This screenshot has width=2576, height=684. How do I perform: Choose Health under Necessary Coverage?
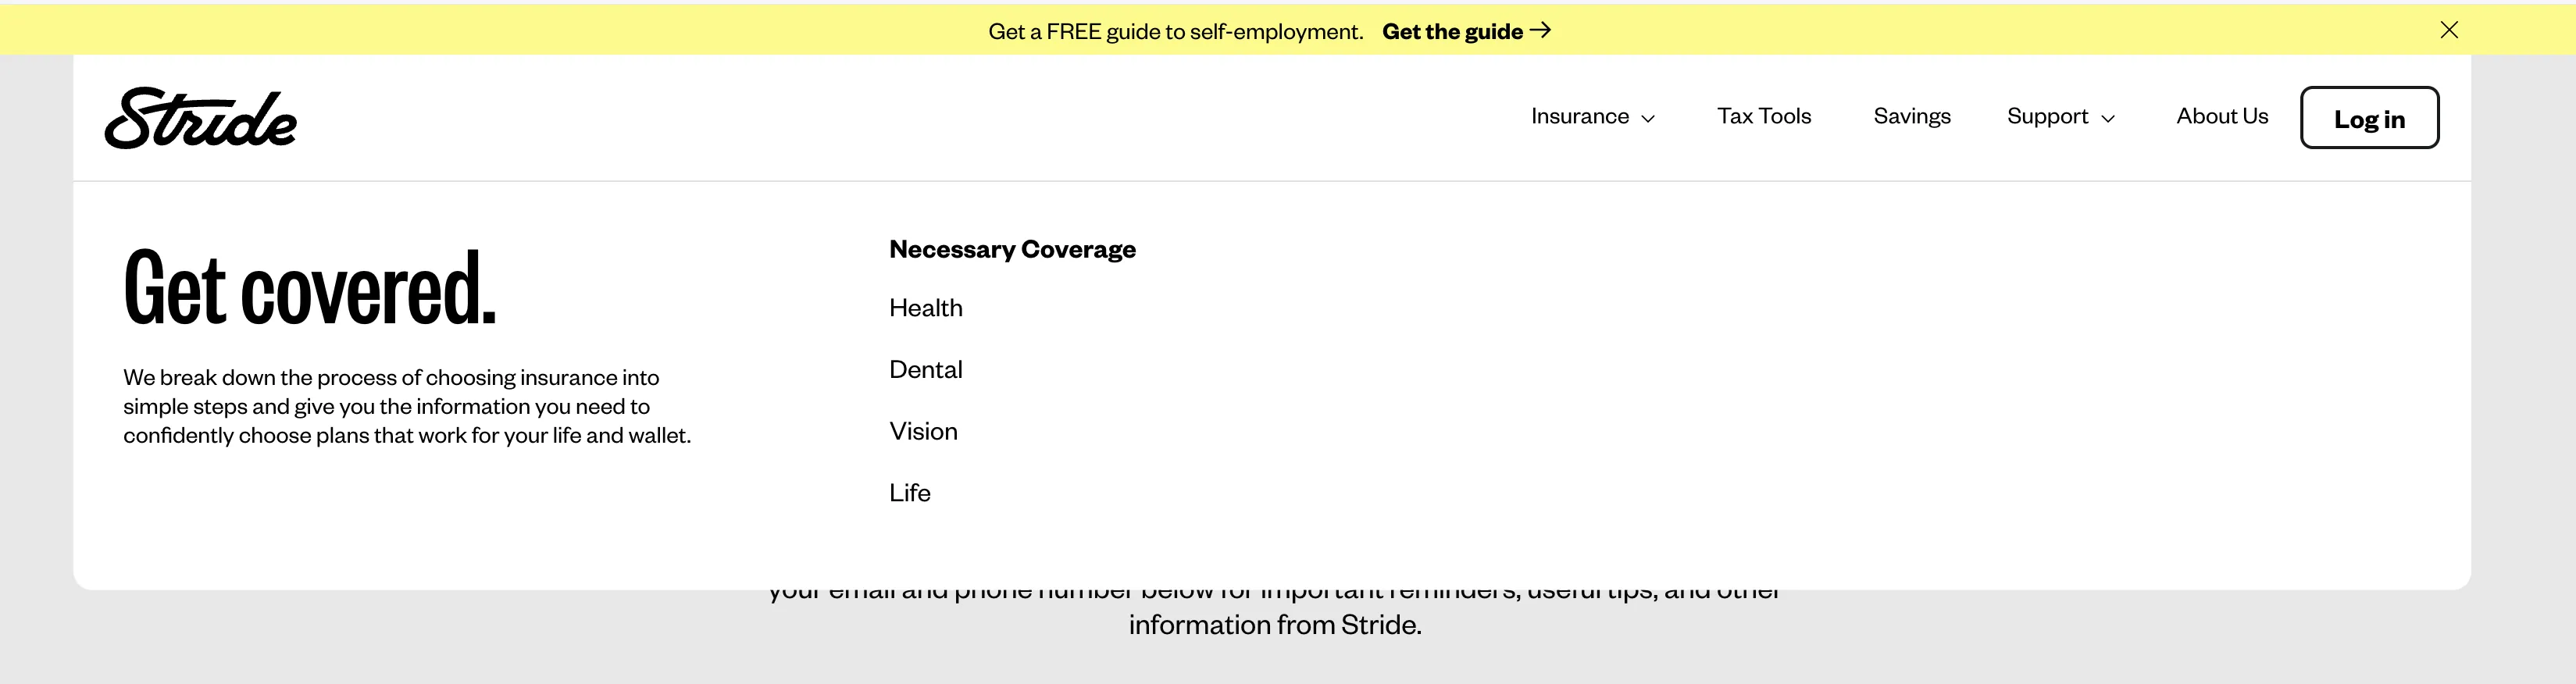[925, 308]
